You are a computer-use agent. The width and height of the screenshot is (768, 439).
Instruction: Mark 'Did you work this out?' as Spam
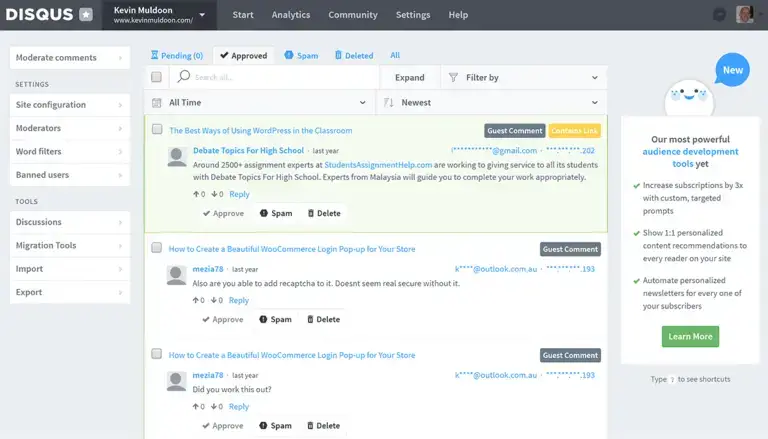pyautogui.click(x=275, y=426)
